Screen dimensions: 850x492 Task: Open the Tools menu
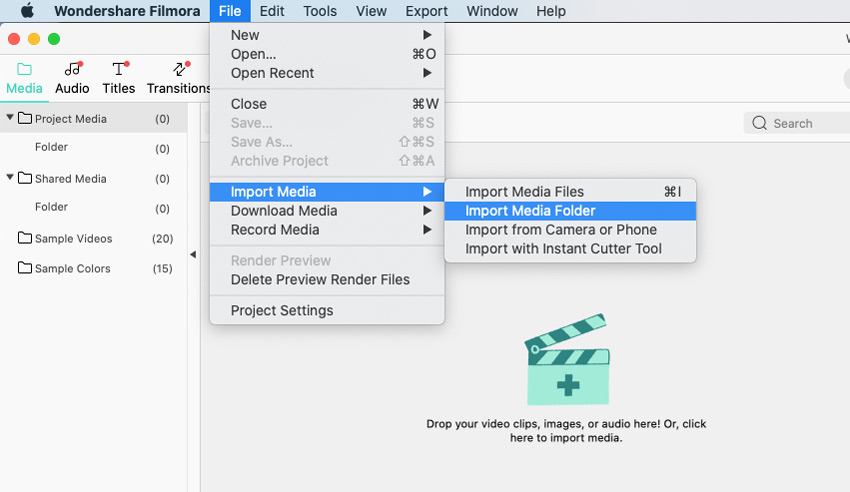coord(320,11)
